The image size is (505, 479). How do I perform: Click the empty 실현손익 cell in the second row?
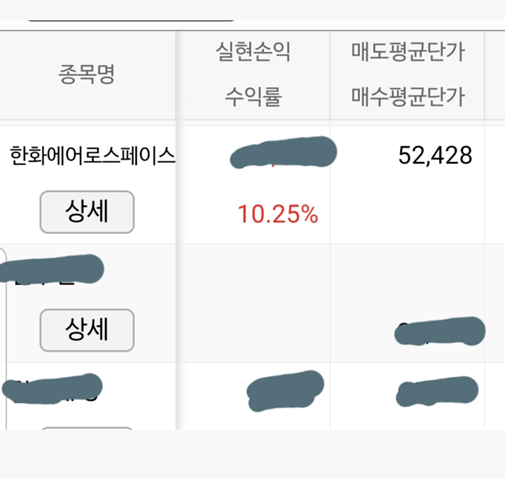coord(253,303)
